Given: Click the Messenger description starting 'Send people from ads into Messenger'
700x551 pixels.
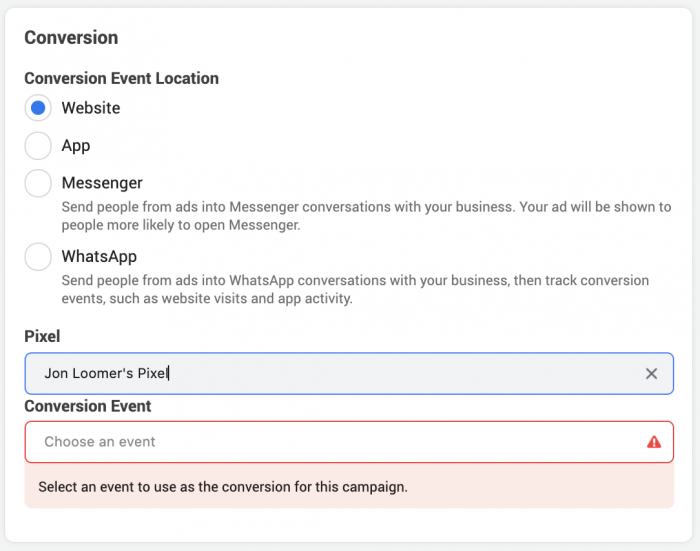Looking at the screenshot, I should [367, 216].
